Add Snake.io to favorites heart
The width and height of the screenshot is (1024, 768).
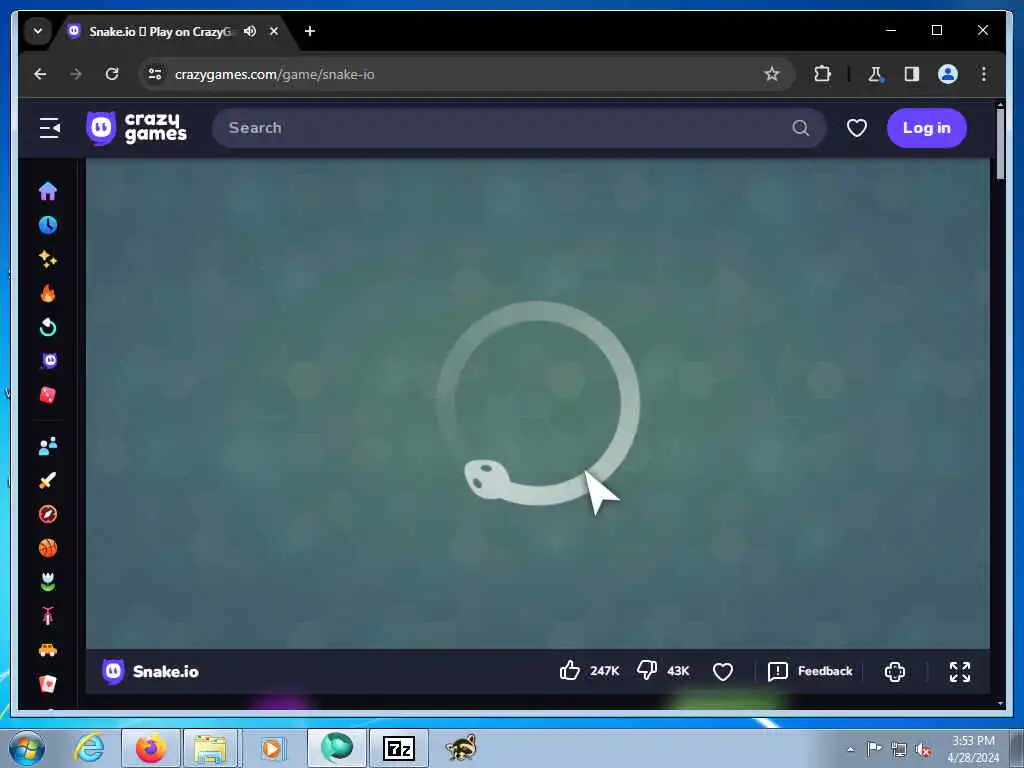pyautogui.click(x=722, y=671)
